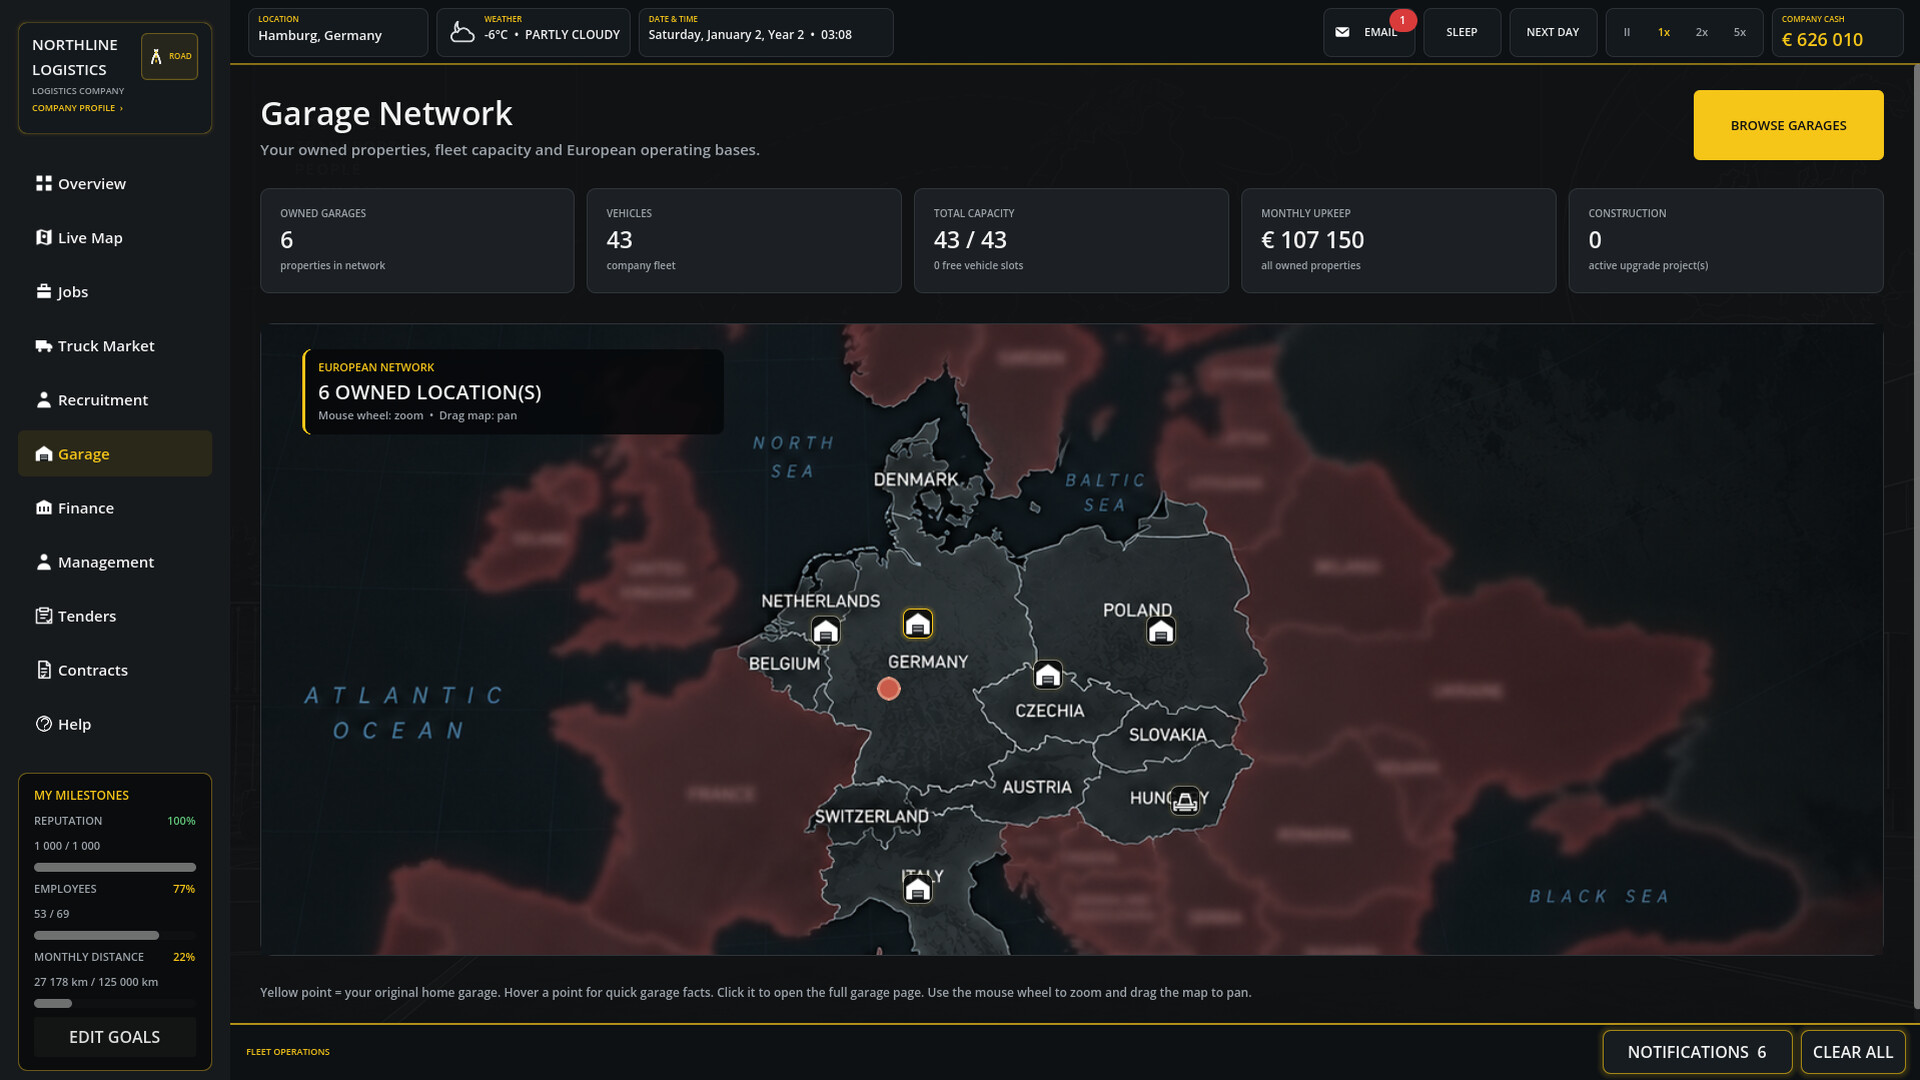This screenshot has height=1080, width=1920.
Task: Pause the game time
Action: point(1627,33)
